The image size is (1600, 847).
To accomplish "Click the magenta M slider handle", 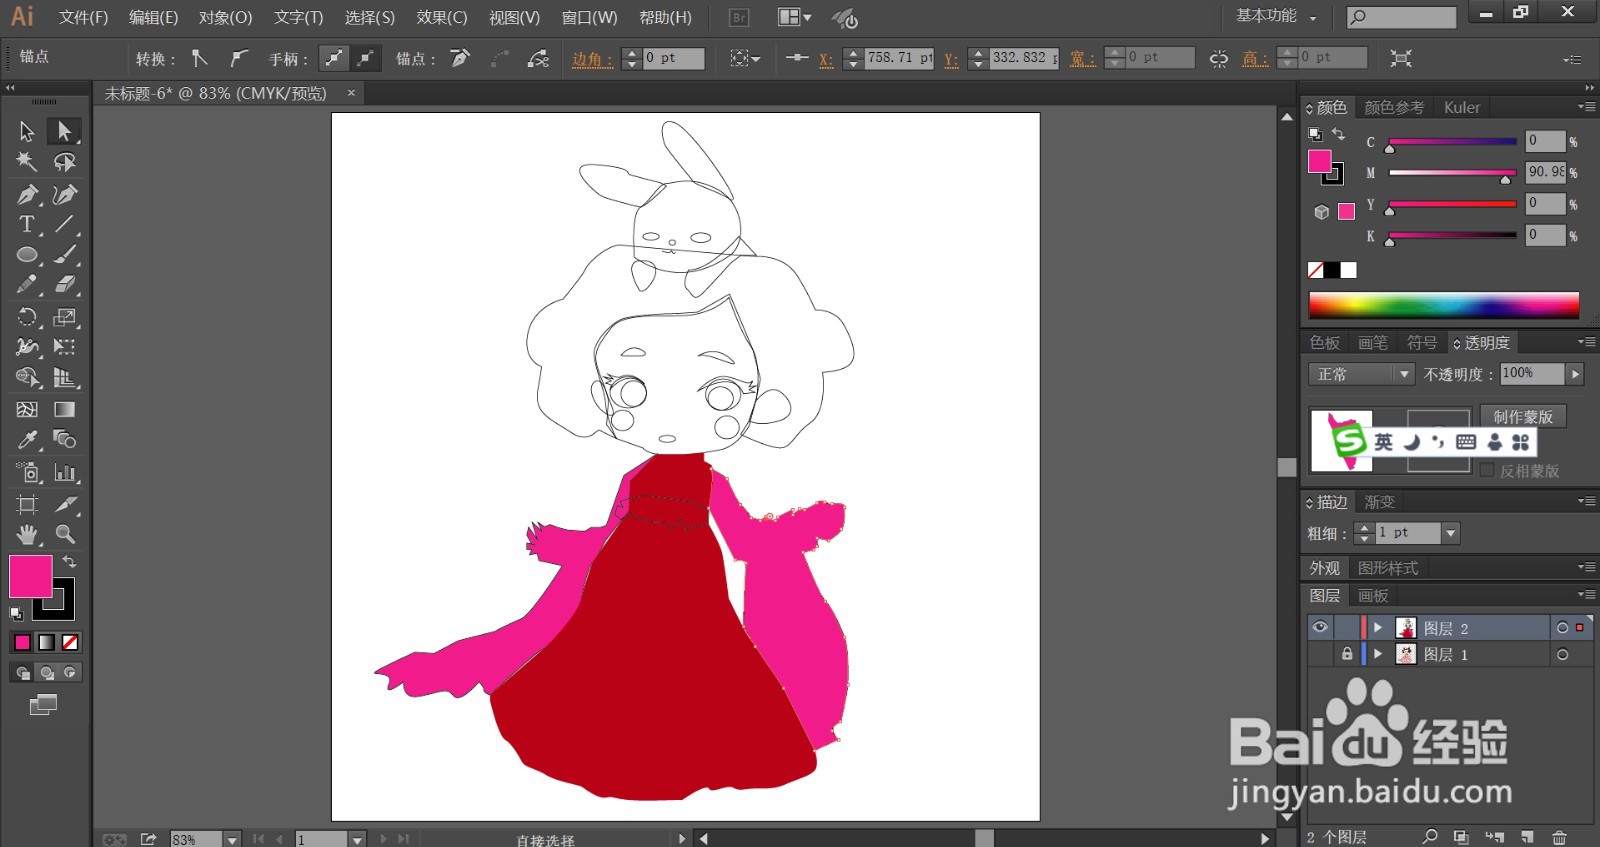I will pos(1505,179).
